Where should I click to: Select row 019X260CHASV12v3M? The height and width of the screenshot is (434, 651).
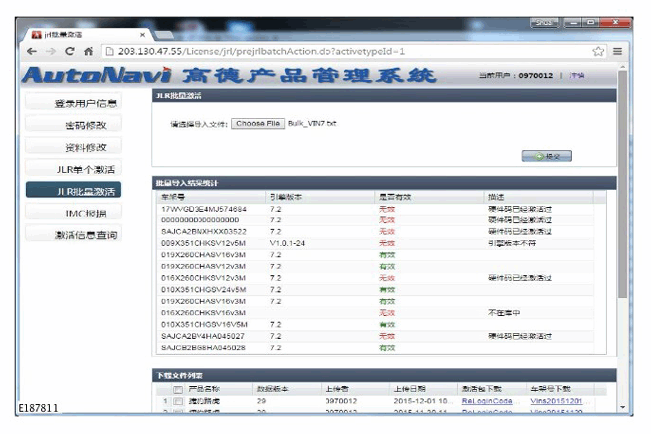coord(376,266)
